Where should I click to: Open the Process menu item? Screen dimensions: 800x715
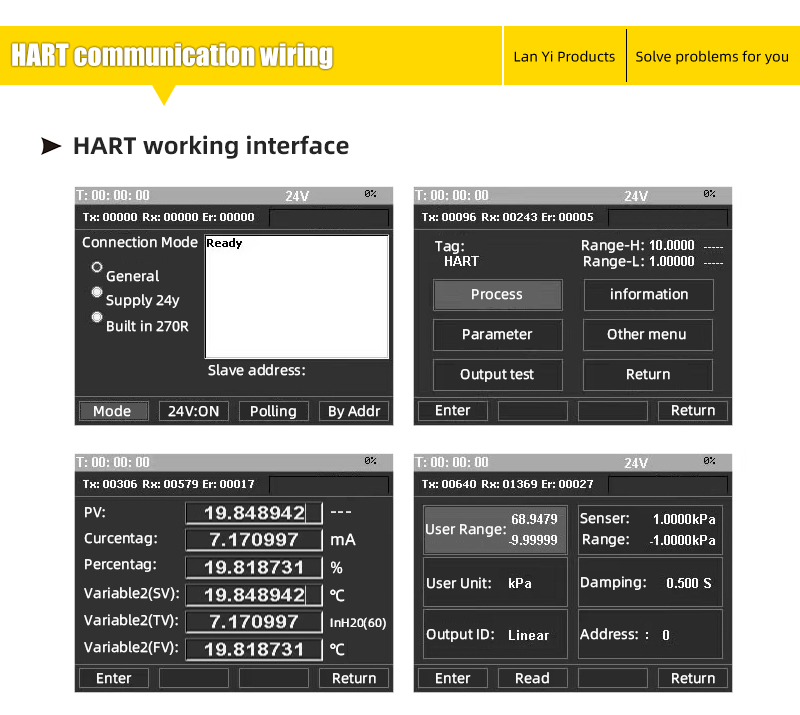click(497, 295)
